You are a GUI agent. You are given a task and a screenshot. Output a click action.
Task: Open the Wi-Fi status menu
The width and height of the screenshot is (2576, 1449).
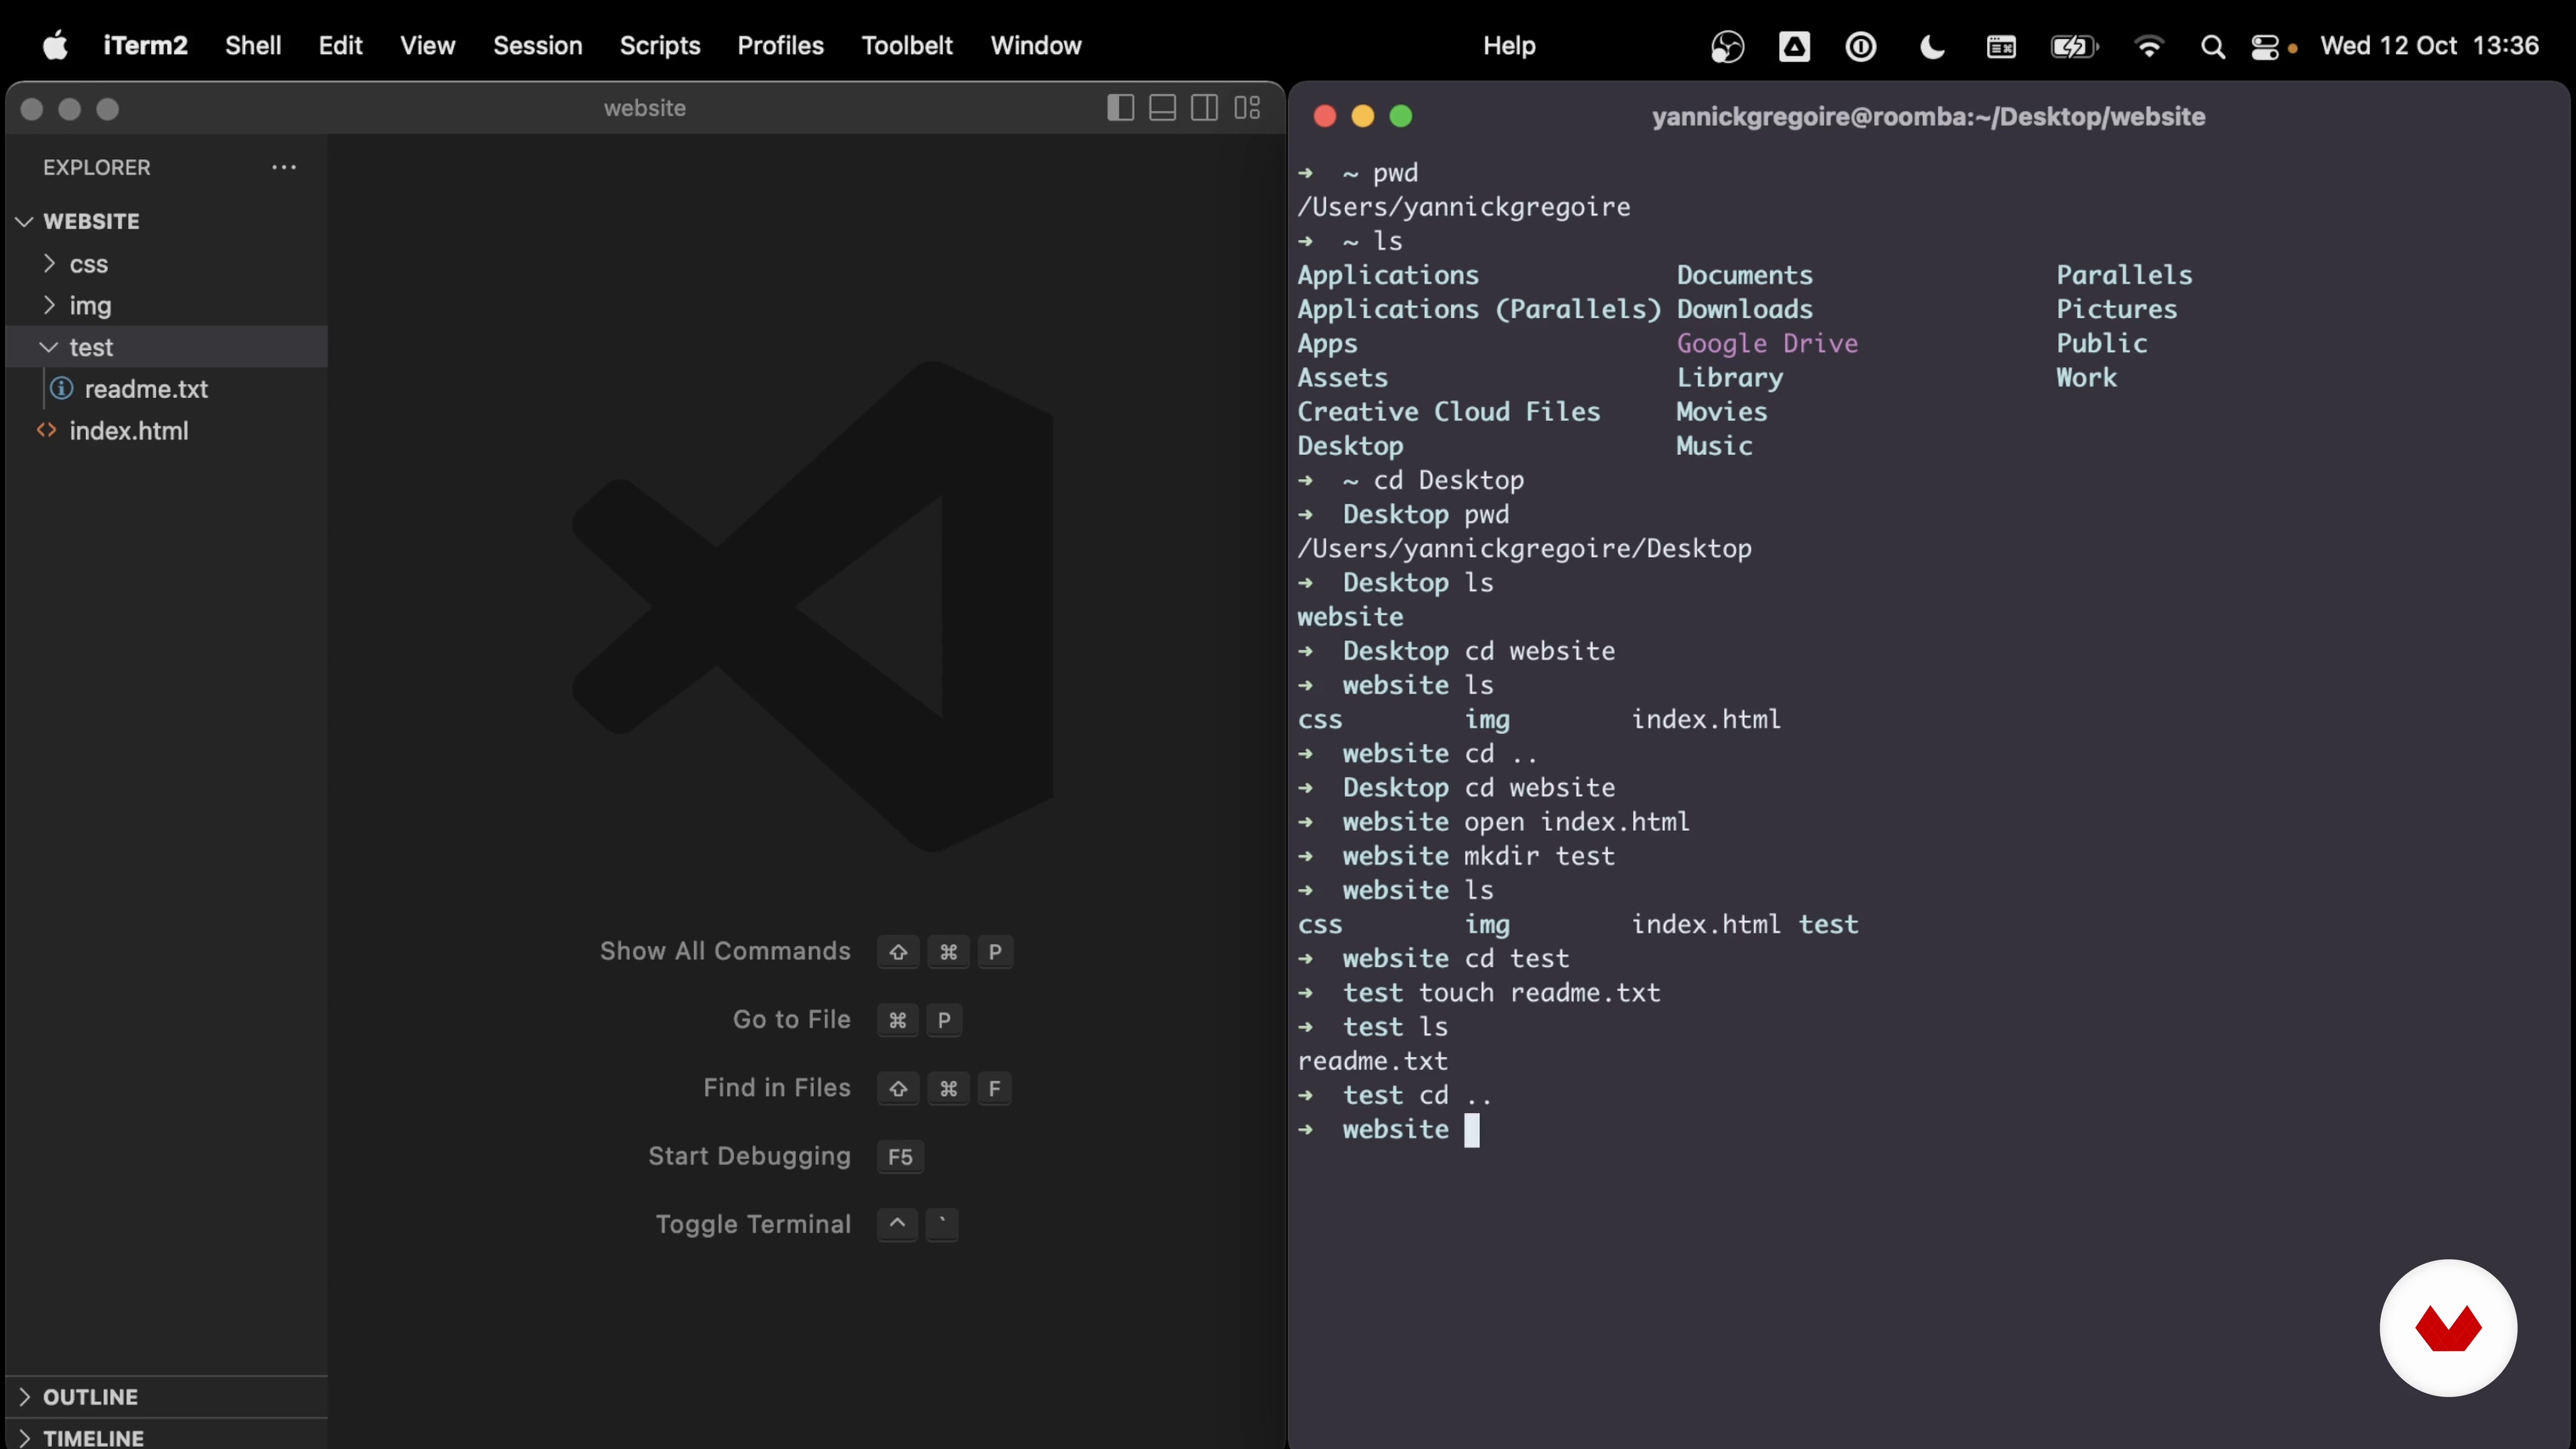click(x=2148, y=47)
